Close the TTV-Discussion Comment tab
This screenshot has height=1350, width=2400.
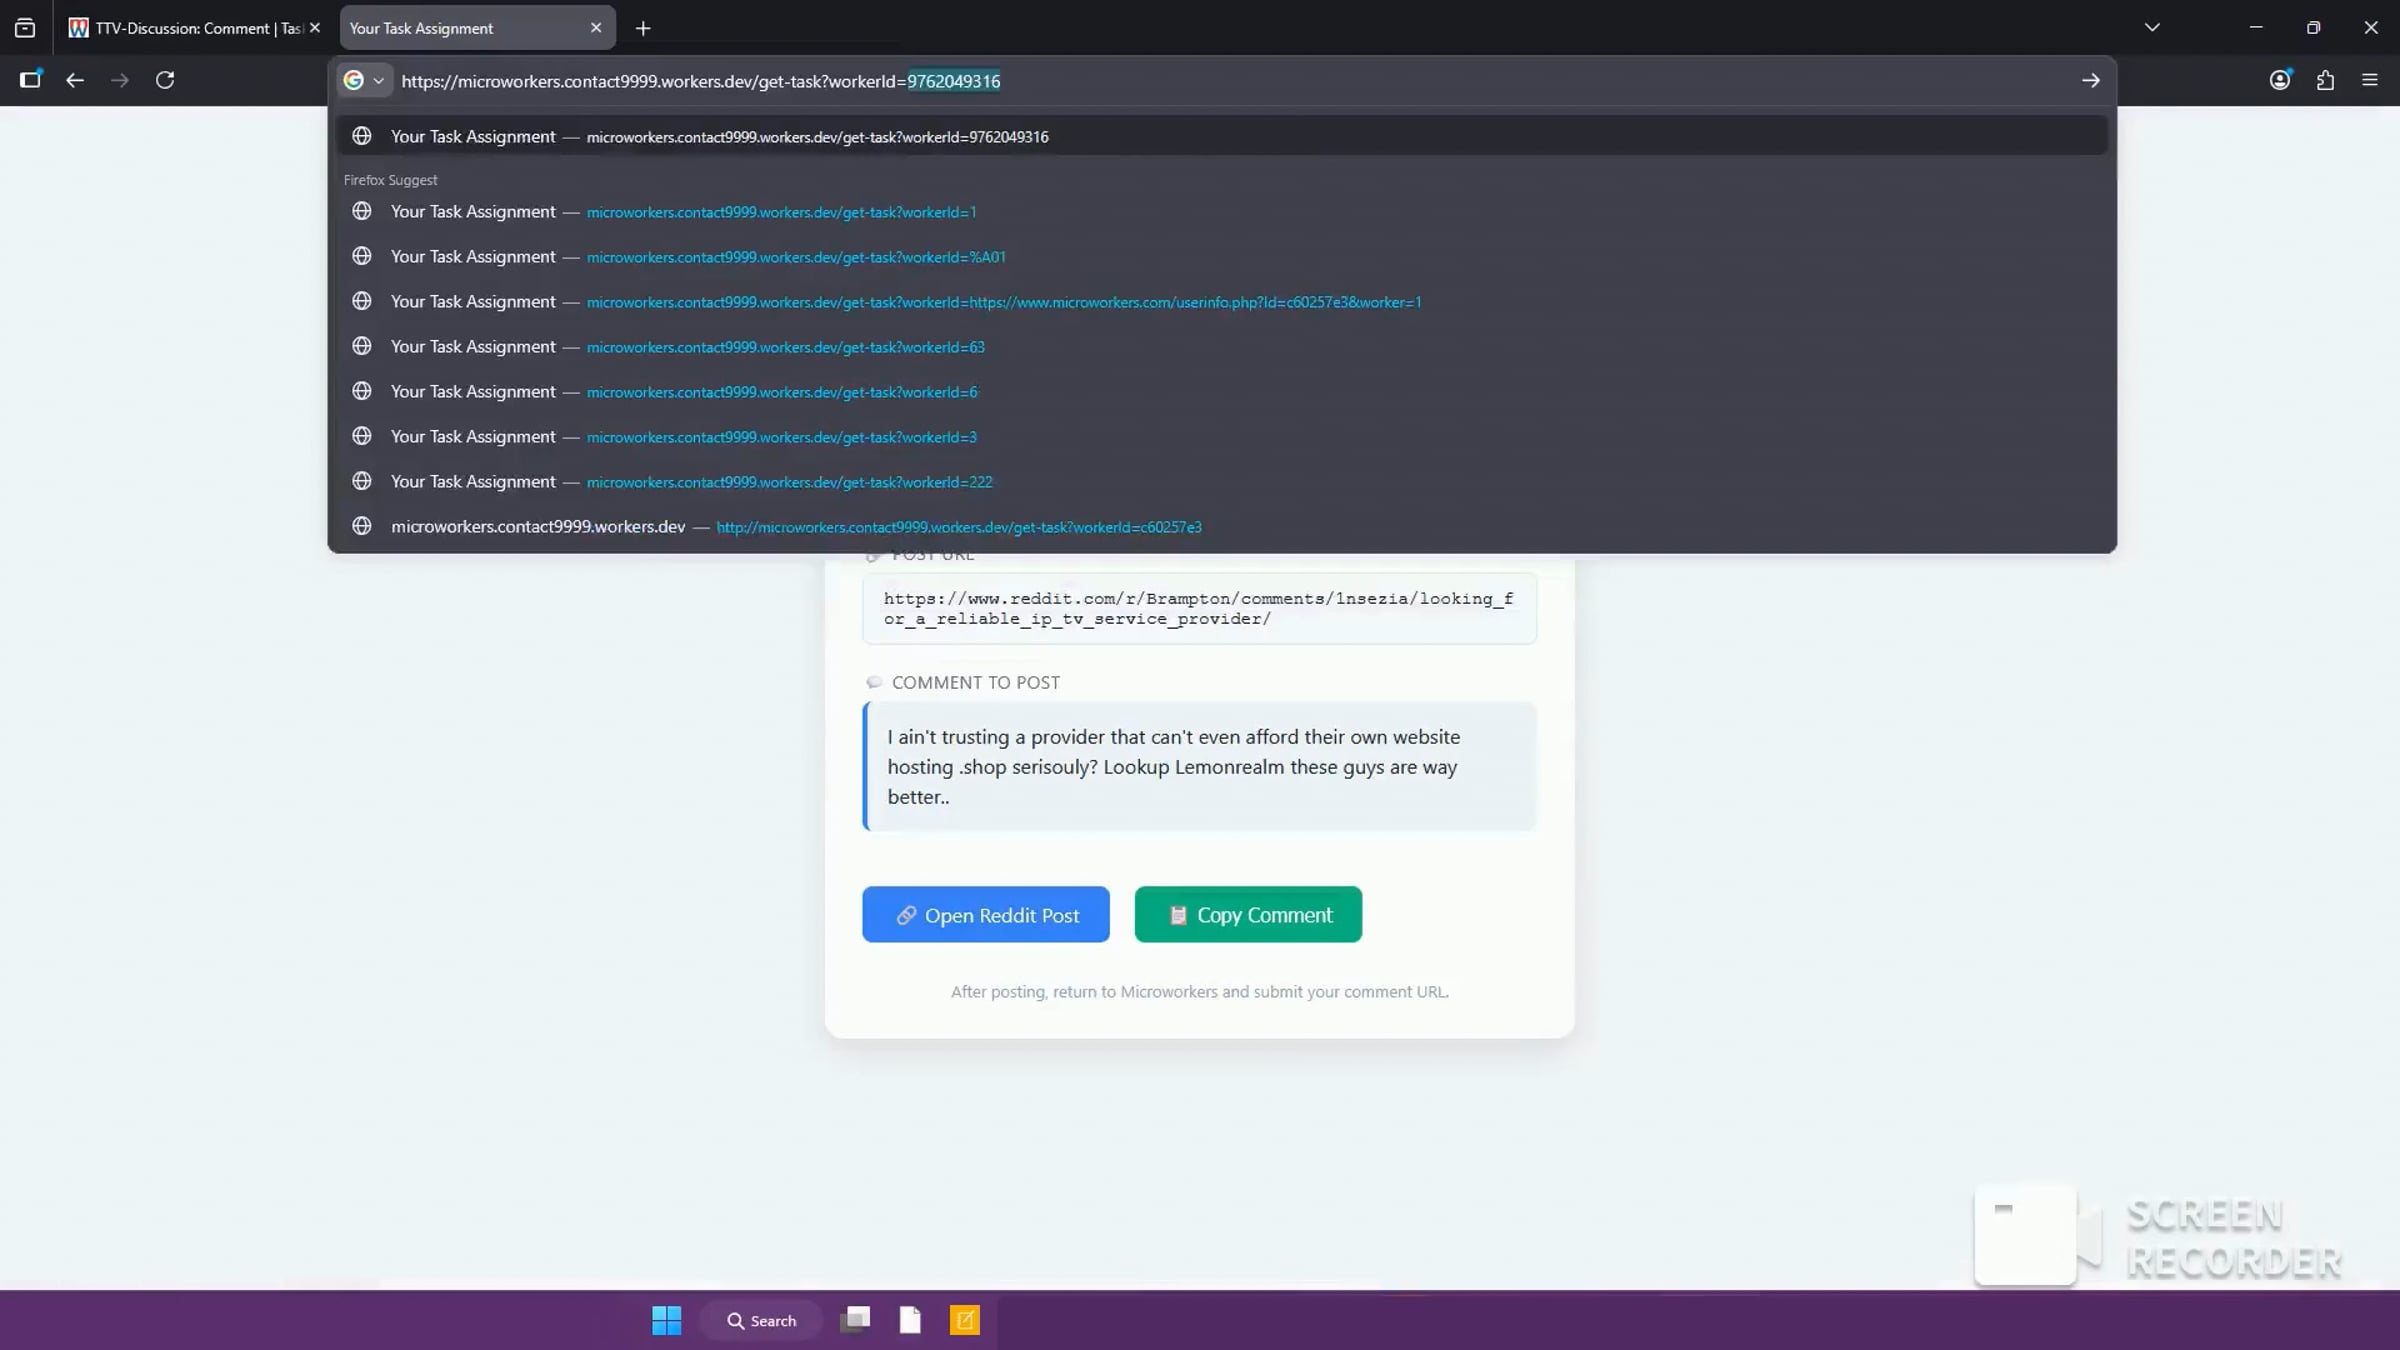[x=315, y=28]
